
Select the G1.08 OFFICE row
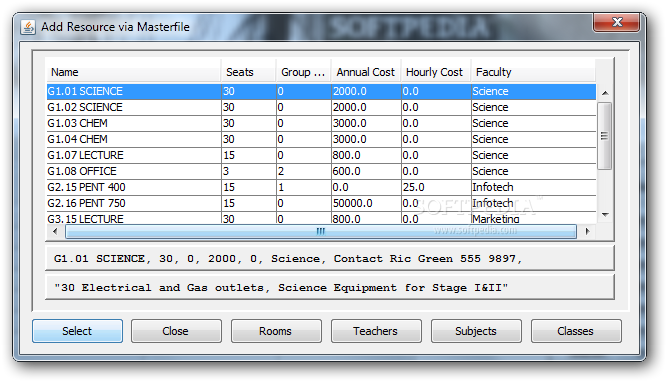click(x=321, y=171)
